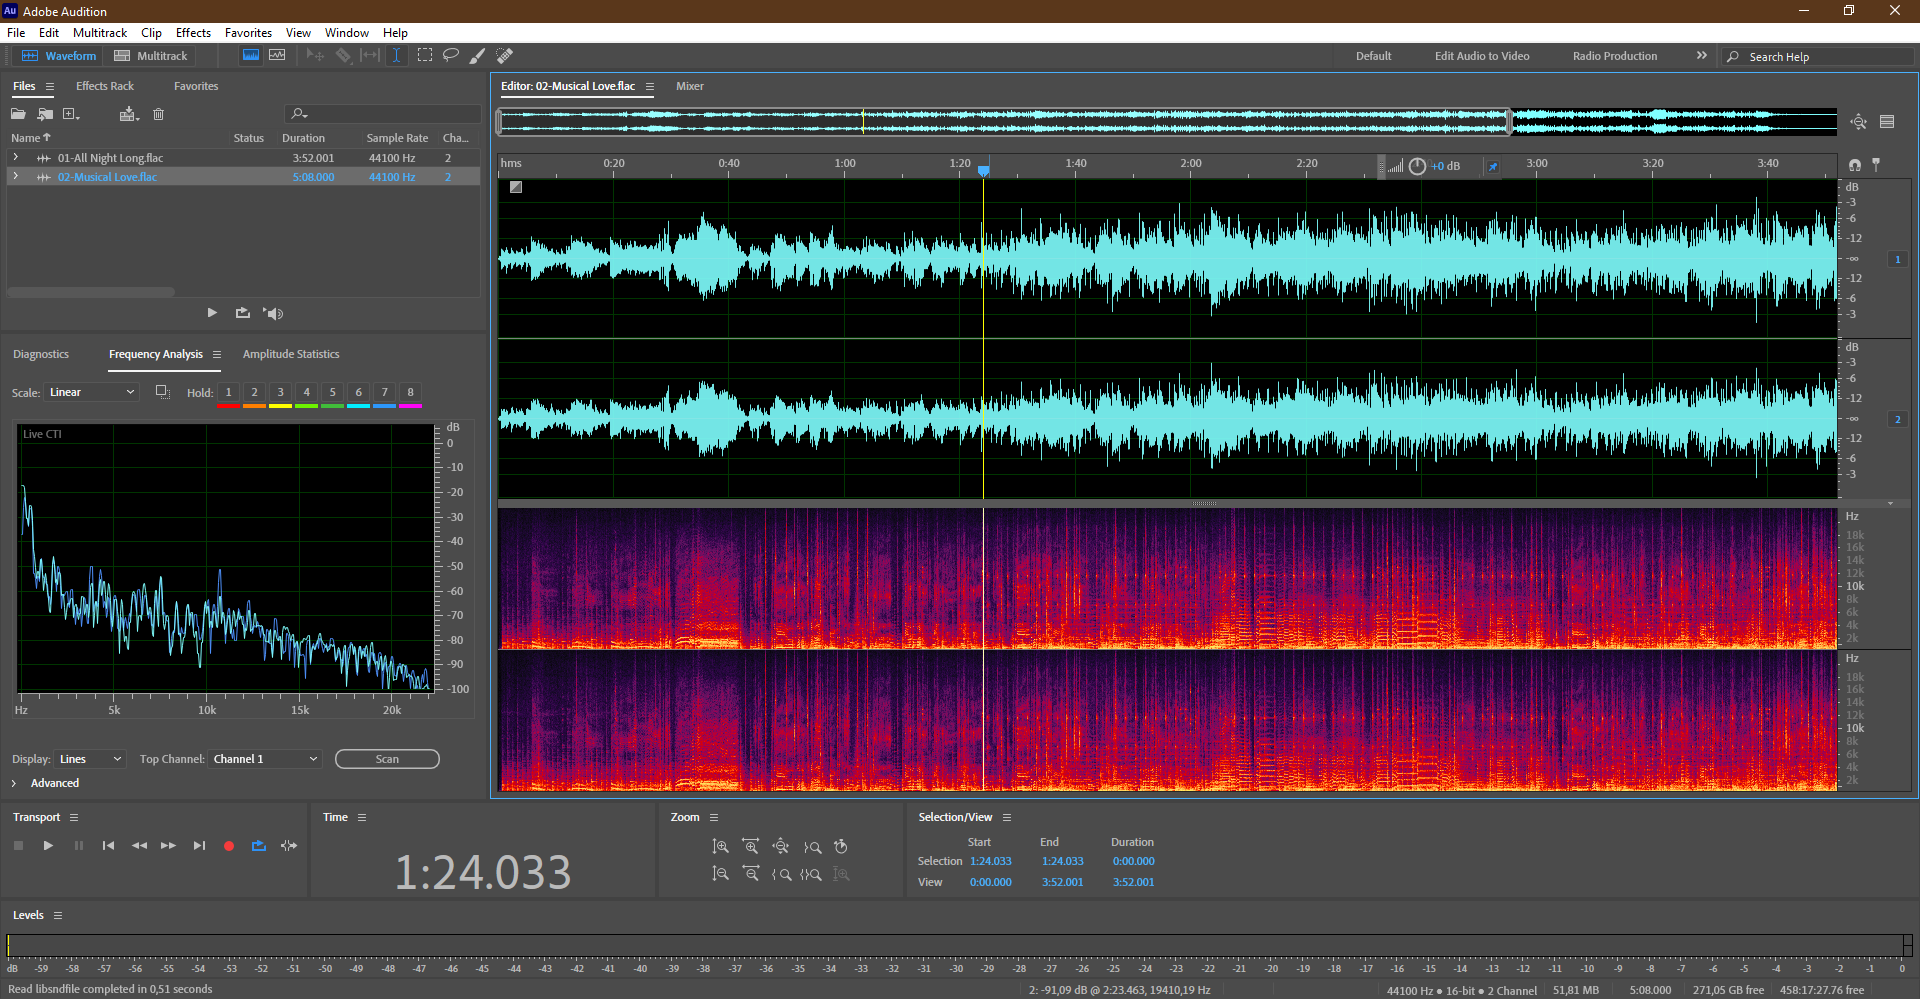Screen dimensions: 1920x999
Task: Click the overview navigator right handle
Action: (1509, 122)
